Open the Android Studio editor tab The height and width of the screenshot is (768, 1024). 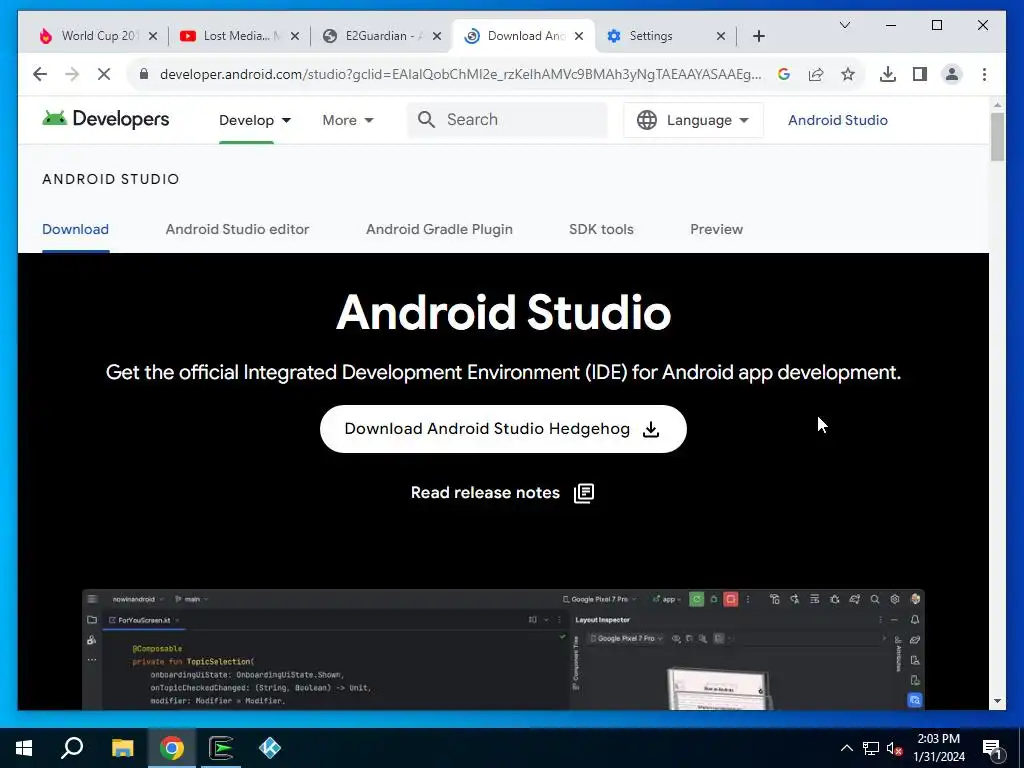click(x=237, y=229)
